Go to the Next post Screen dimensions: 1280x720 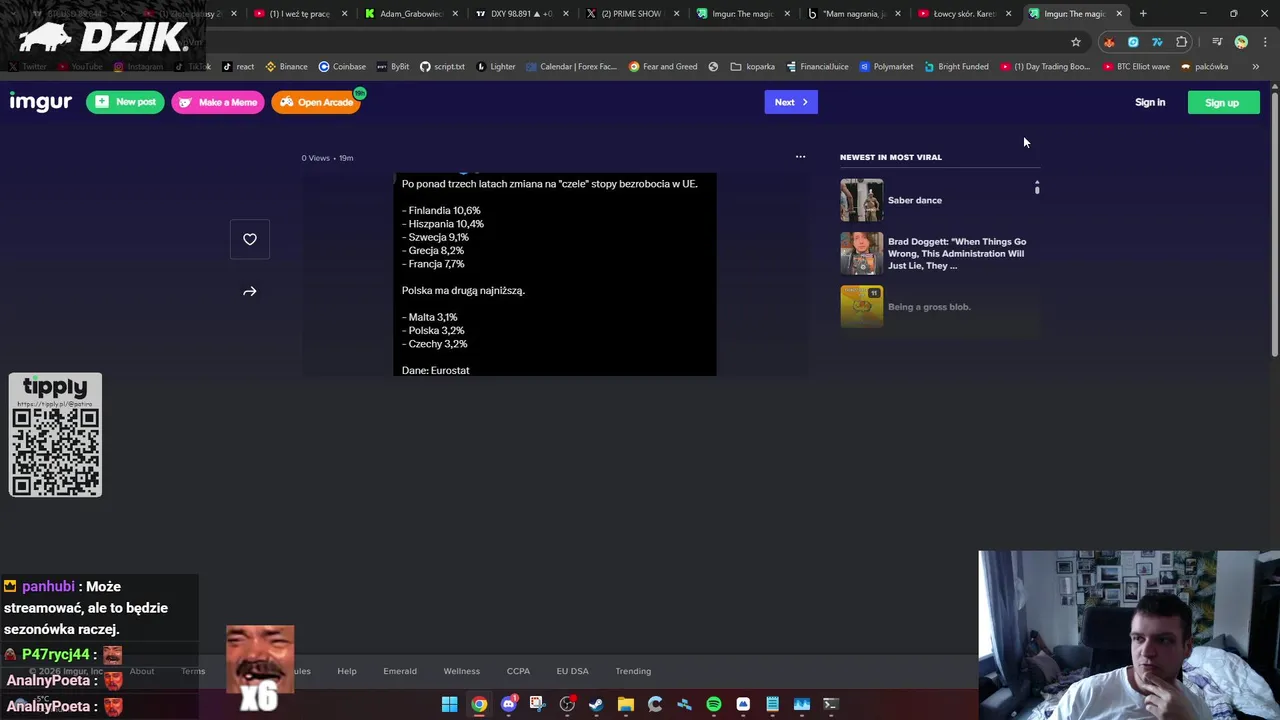[791, 102]
